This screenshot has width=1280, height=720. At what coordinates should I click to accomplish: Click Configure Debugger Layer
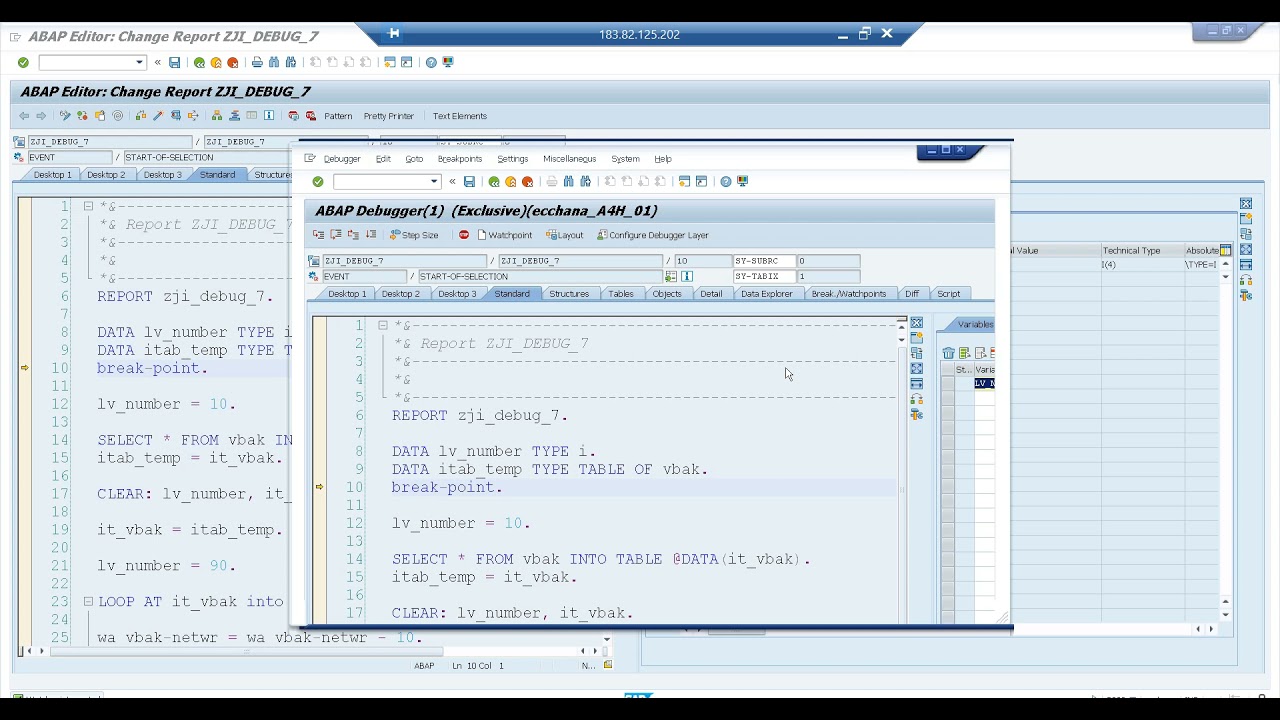[652, 235]
